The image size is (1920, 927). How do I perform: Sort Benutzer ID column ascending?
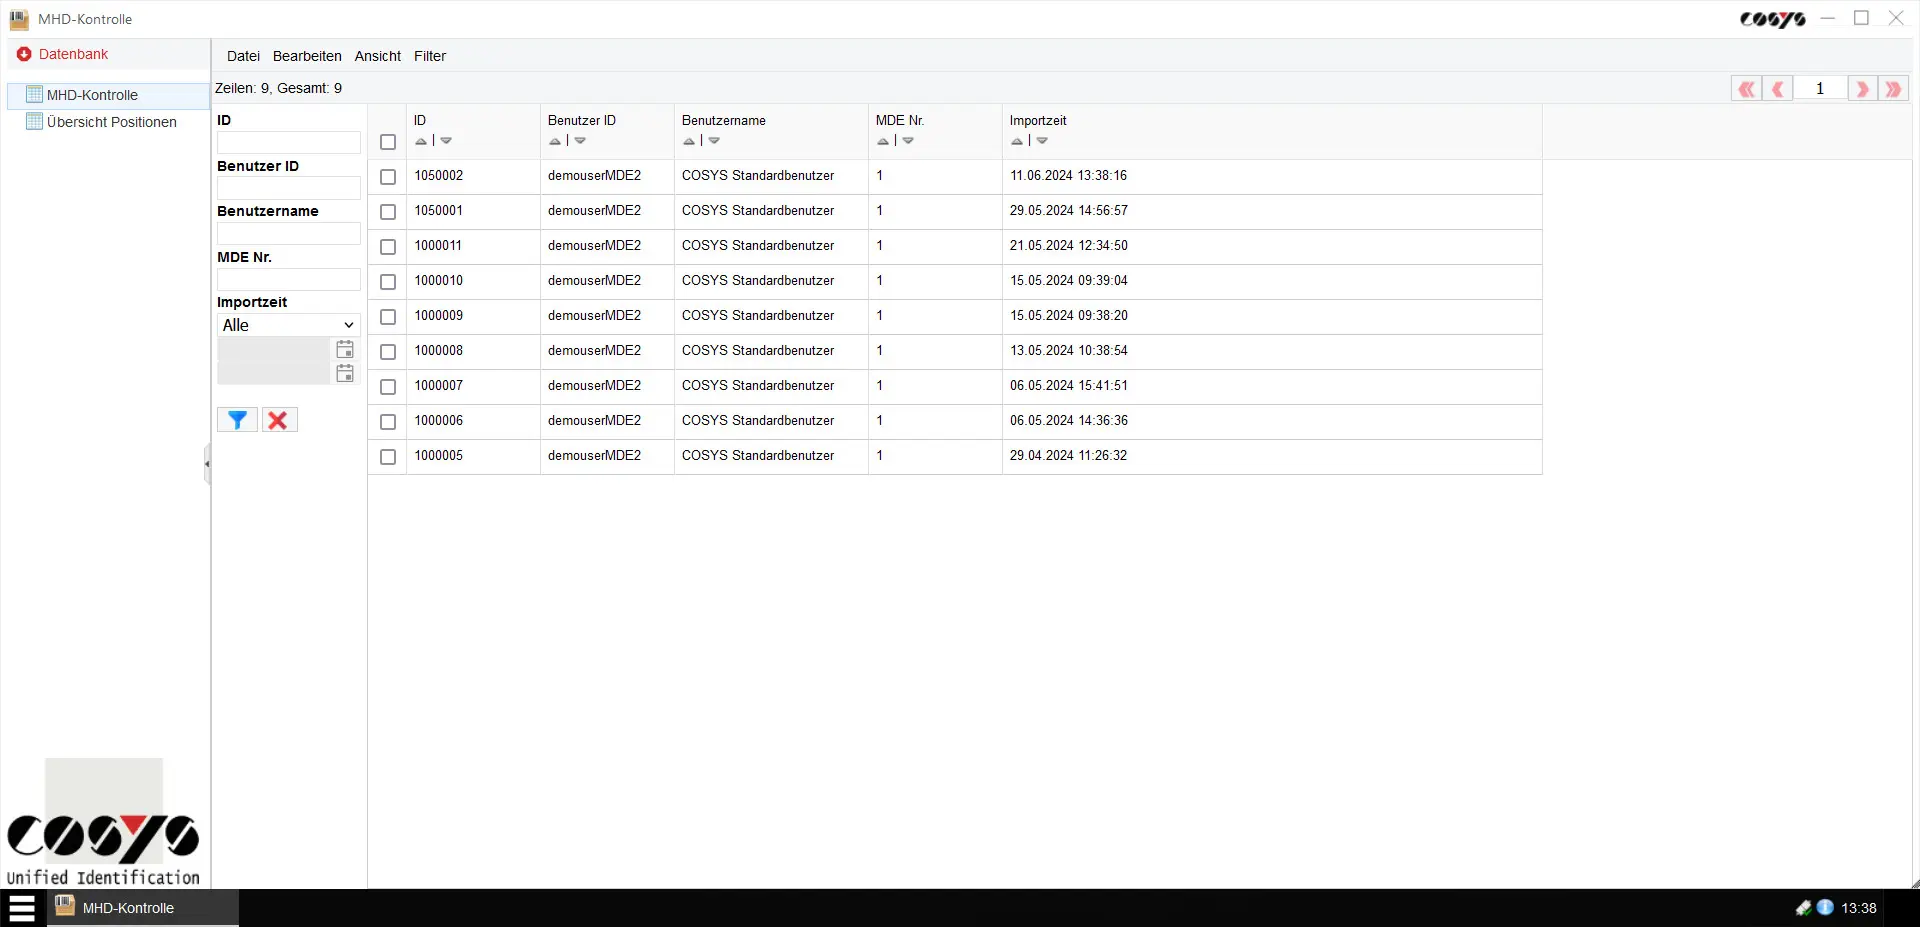pos(555,141)
